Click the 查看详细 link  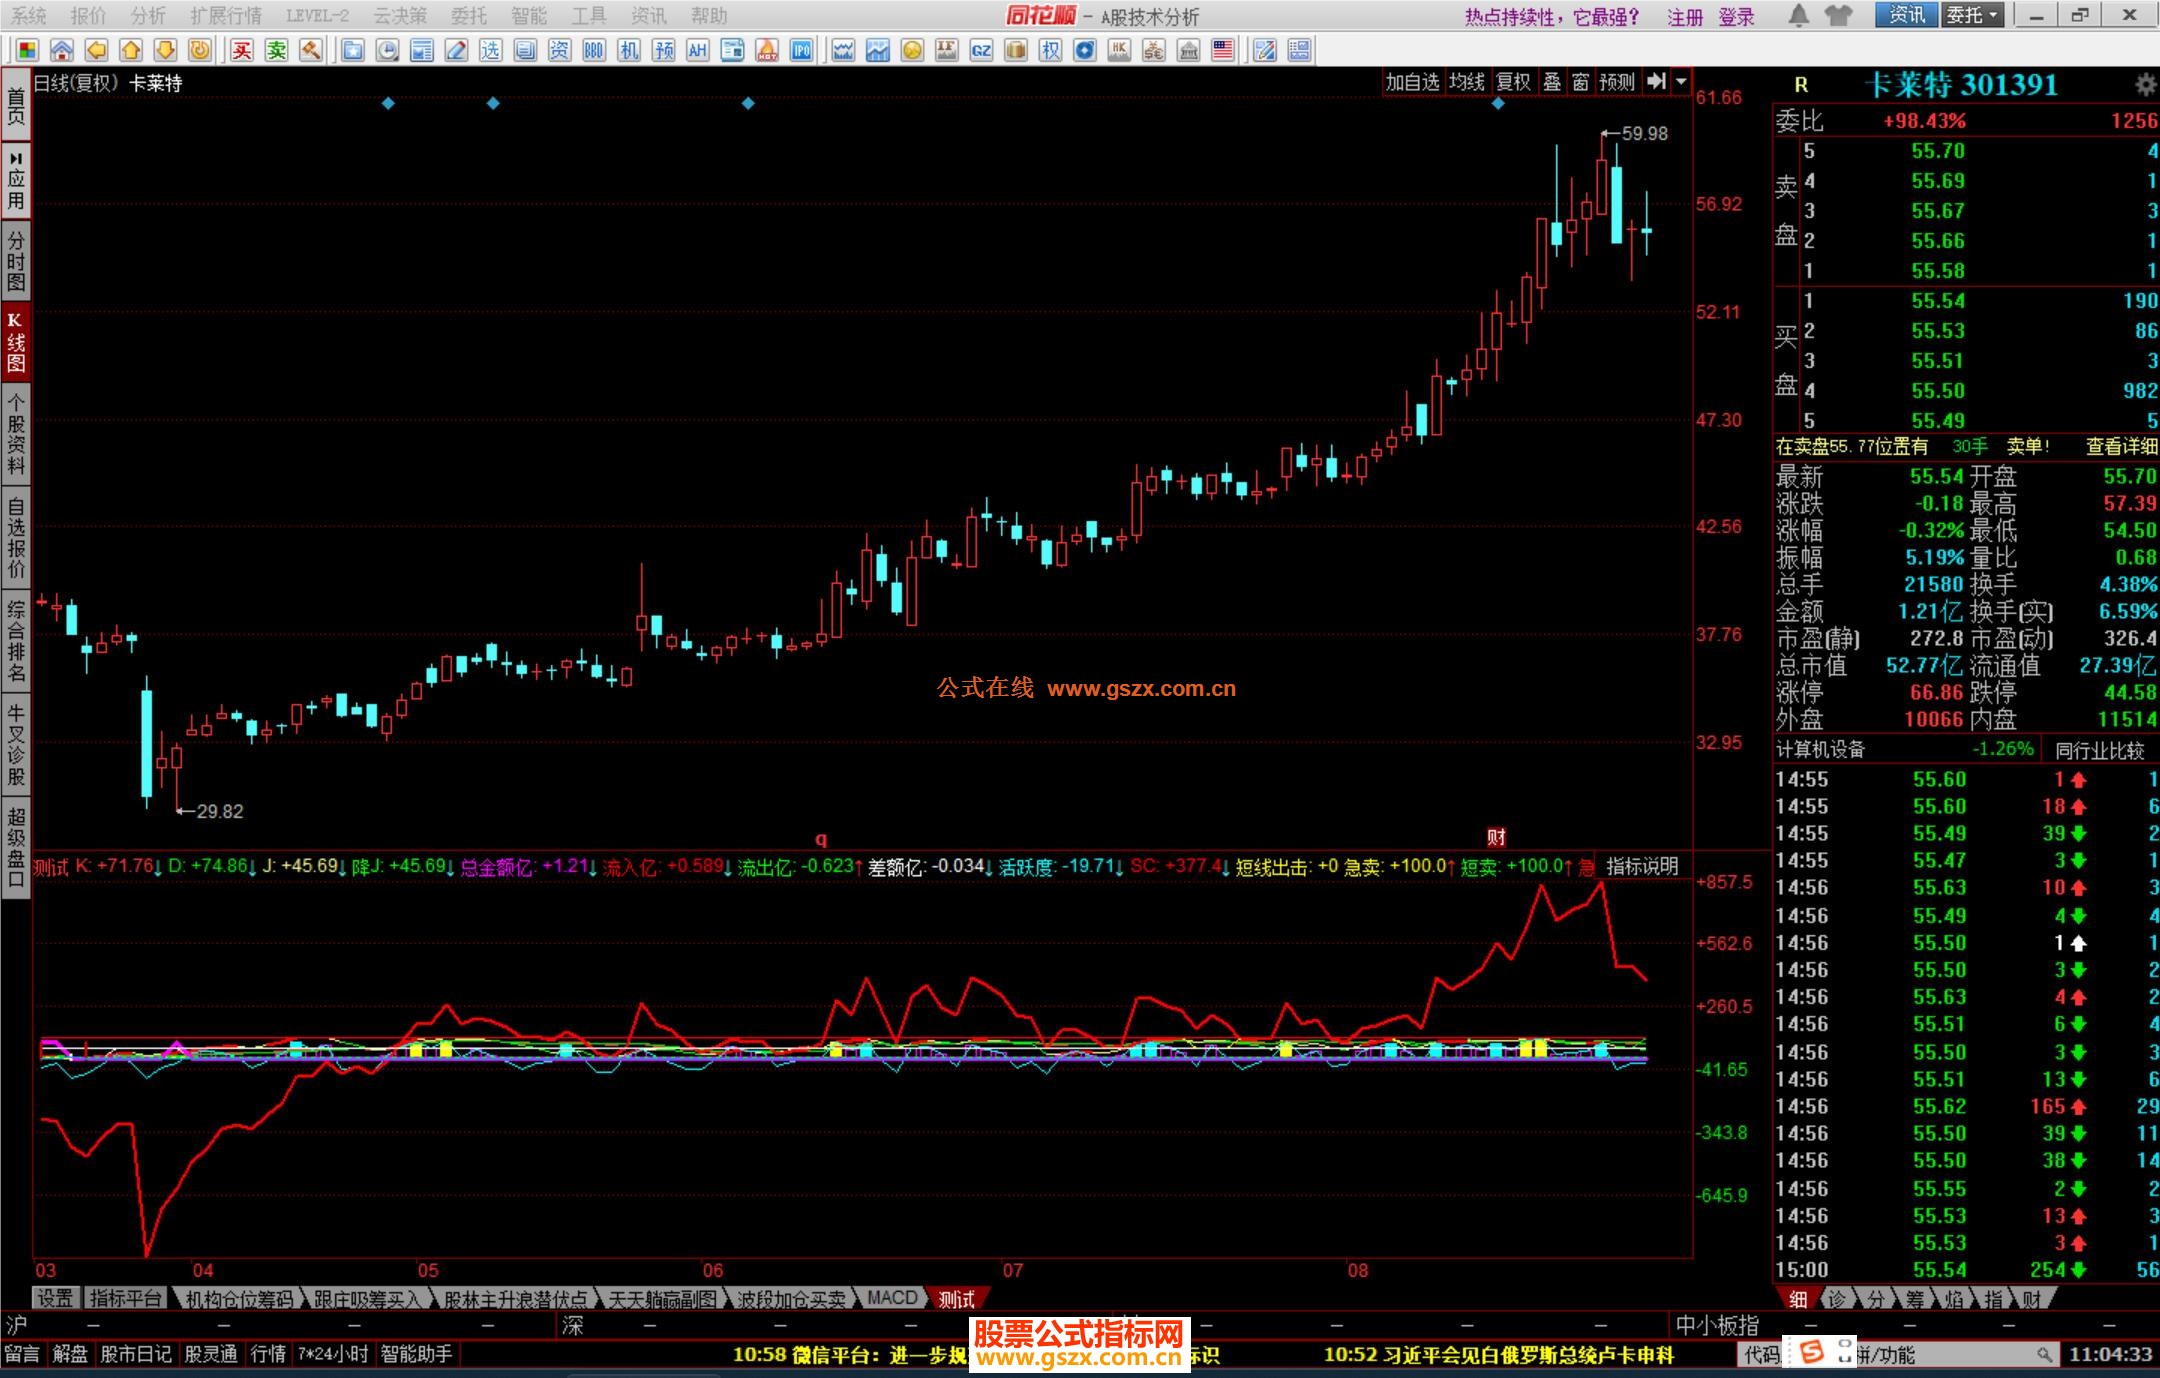click(x=2121, y=447)
